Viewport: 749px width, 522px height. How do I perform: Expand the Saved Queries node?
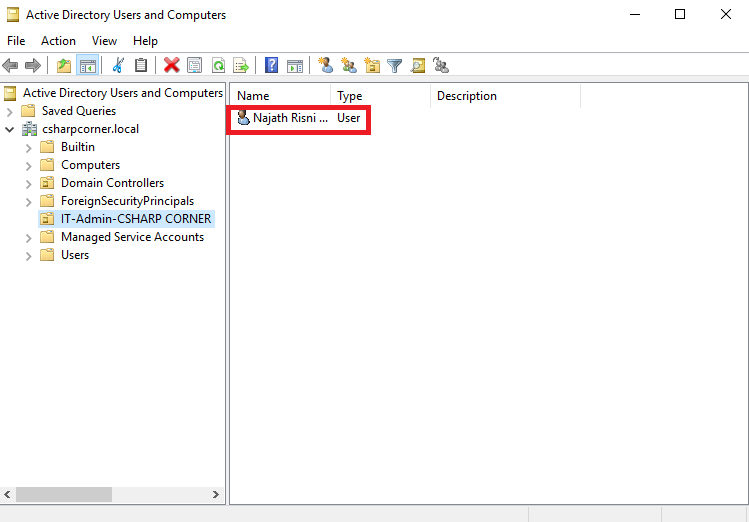pos(10,112)
